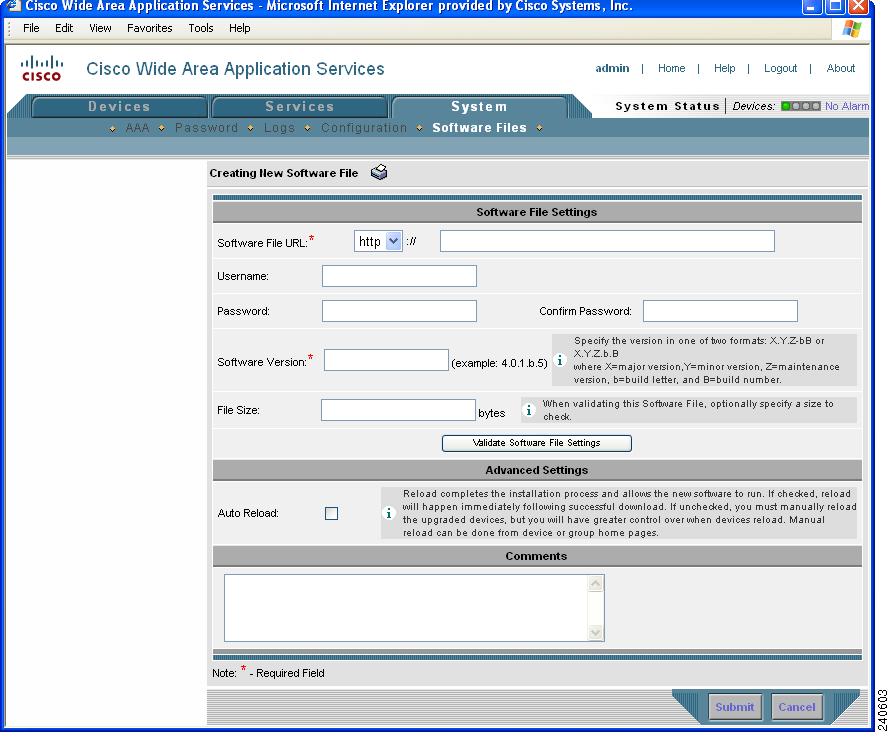Screen dimensions: 890x744
Task: Click the info icon beside Software Version hint
Action: coord(560,360)
